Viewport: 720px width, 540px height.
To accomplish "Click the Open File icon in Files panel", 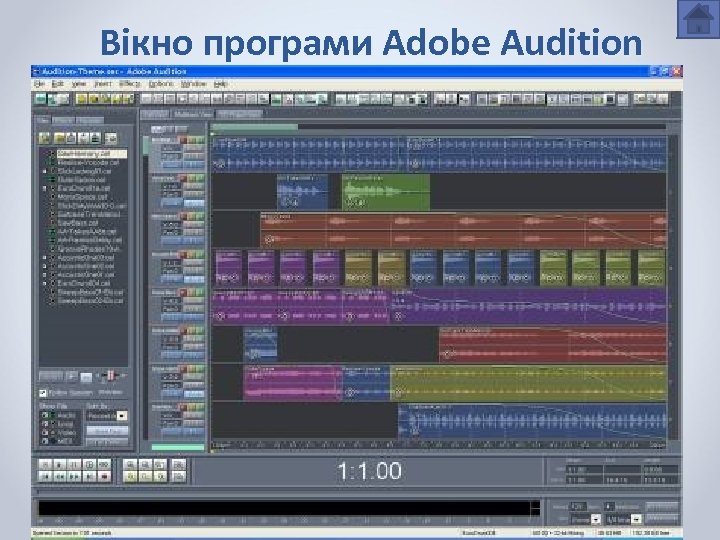I will 45,138.
